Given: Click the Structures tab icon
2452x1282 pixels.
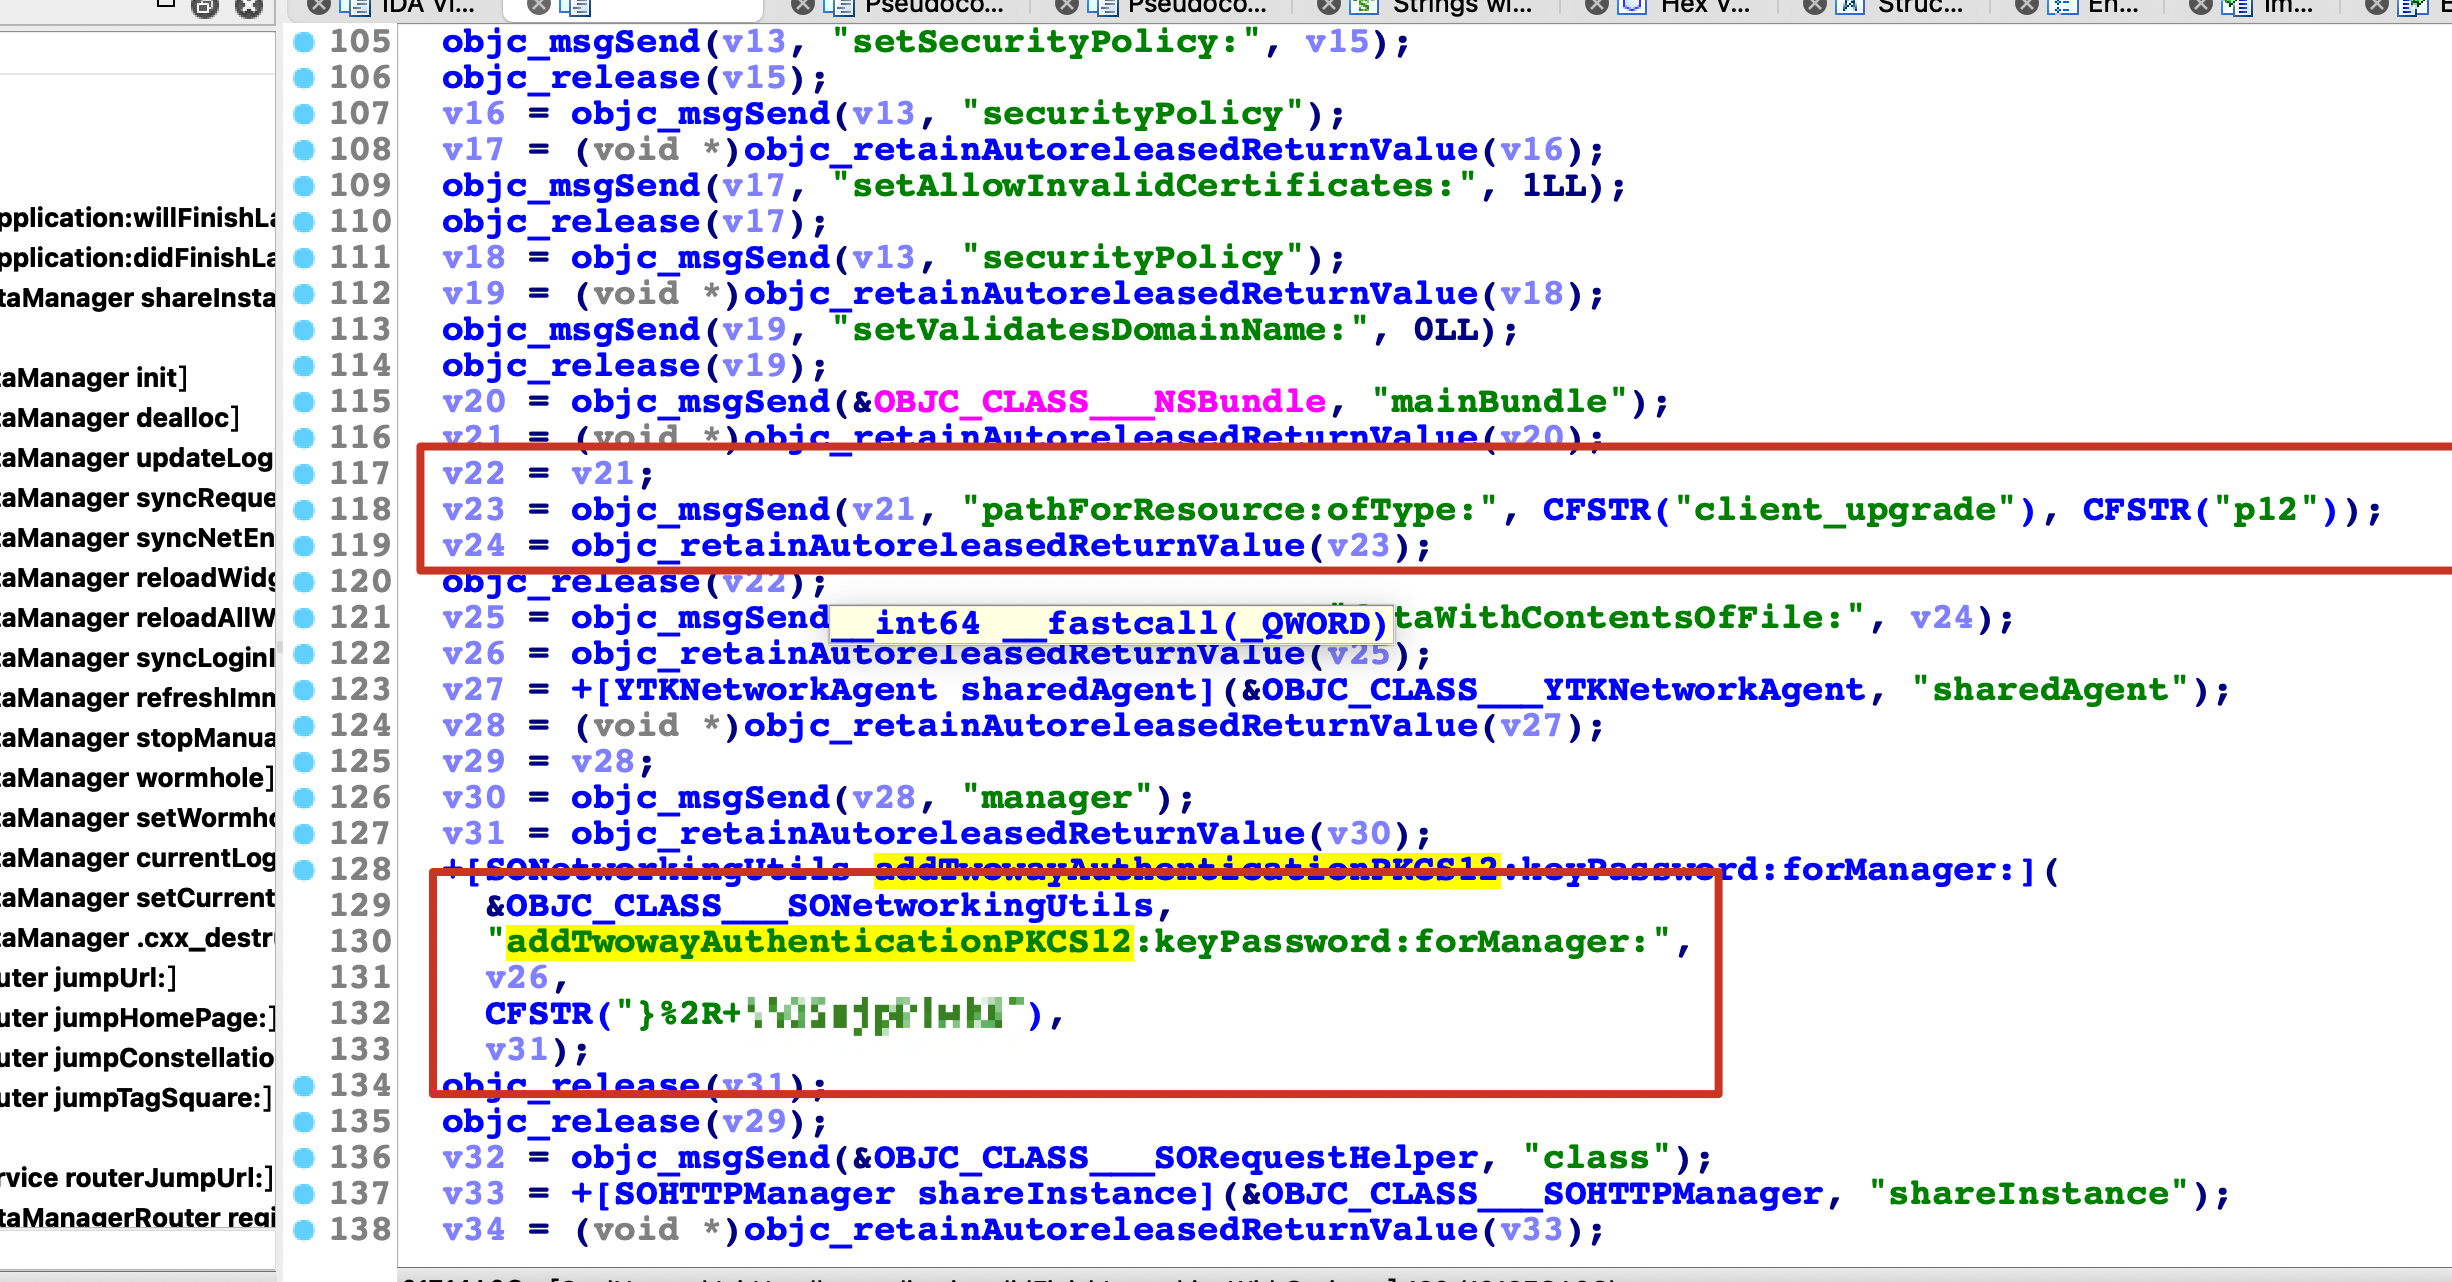Looking at the screenshot, I should tap(1850, 7).
